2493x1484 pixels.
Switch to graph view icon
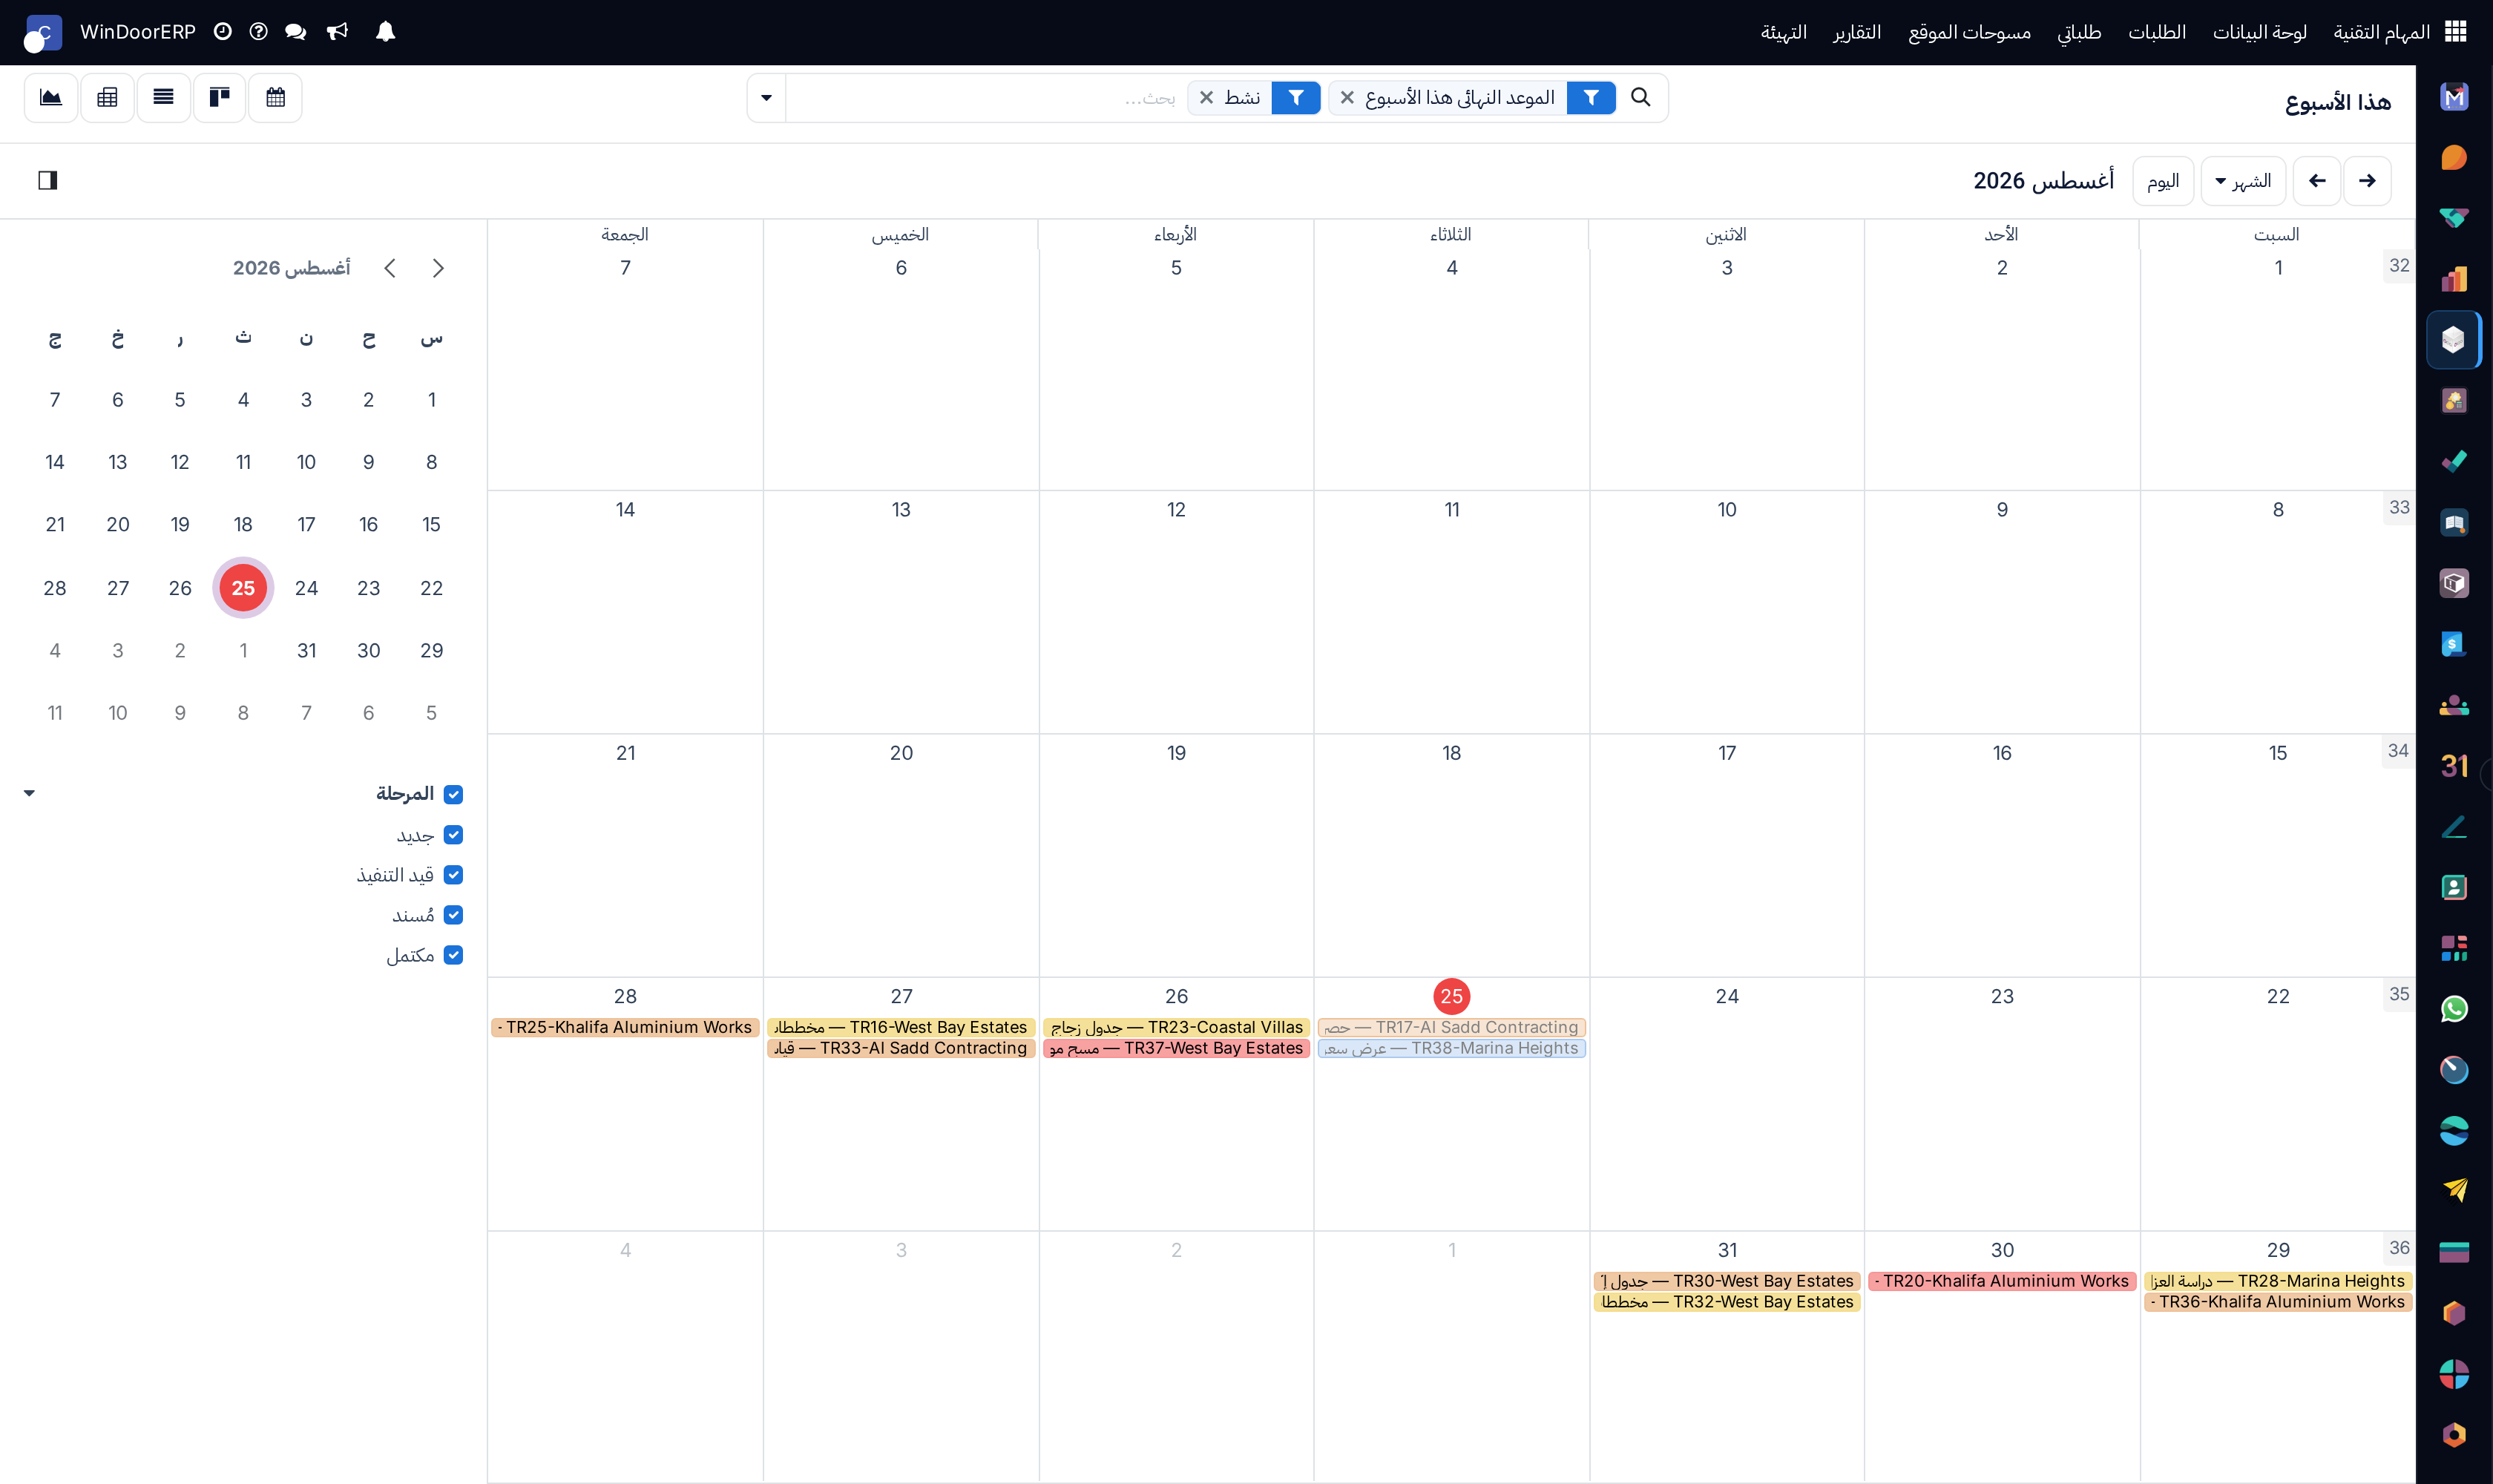point(51,97)
